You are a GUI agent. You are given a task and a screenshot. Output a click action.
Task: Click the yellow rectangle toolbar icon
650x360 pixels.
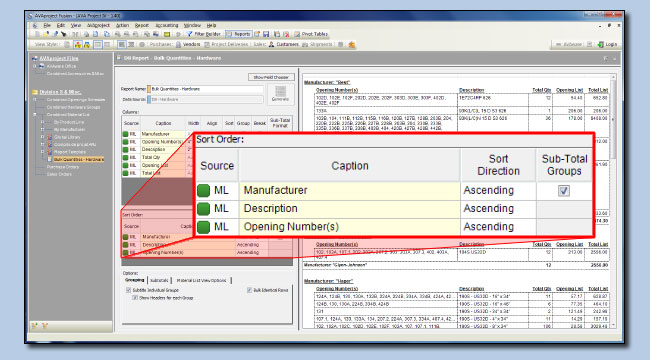coord(167,34)
